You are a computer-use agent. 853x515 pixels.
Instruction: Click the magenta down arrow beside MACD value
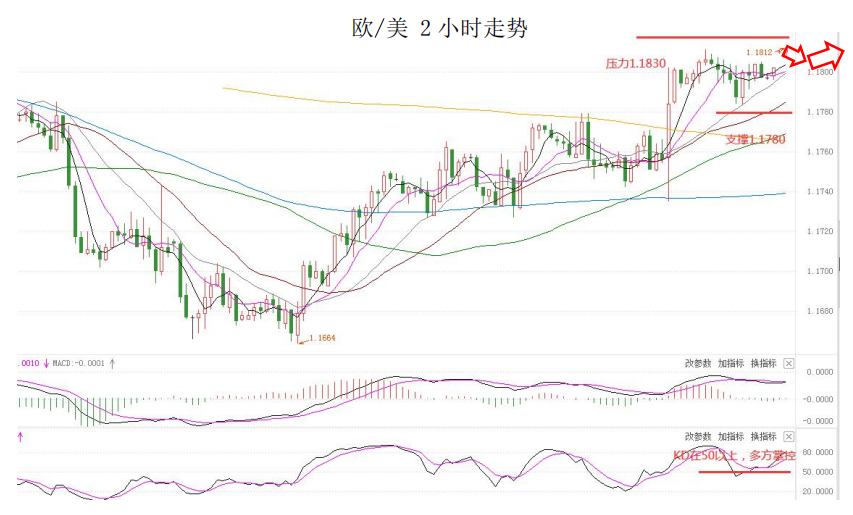pos(46,363)
